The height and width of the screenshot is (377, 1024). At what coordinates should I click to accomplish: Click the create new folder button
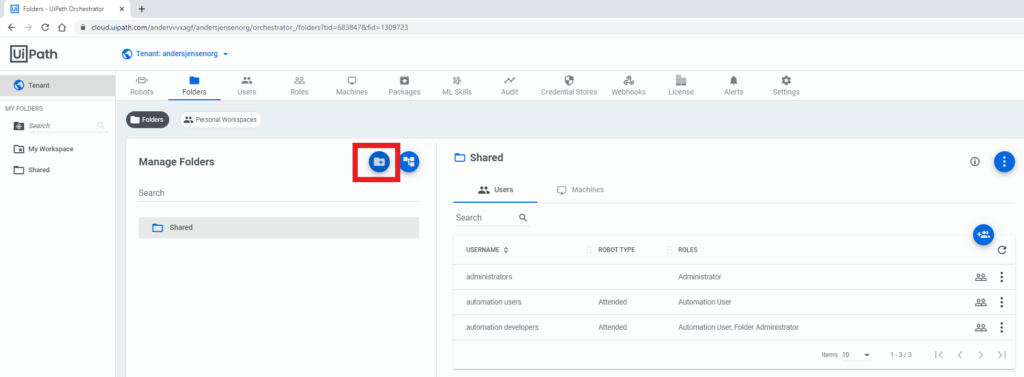379,161
